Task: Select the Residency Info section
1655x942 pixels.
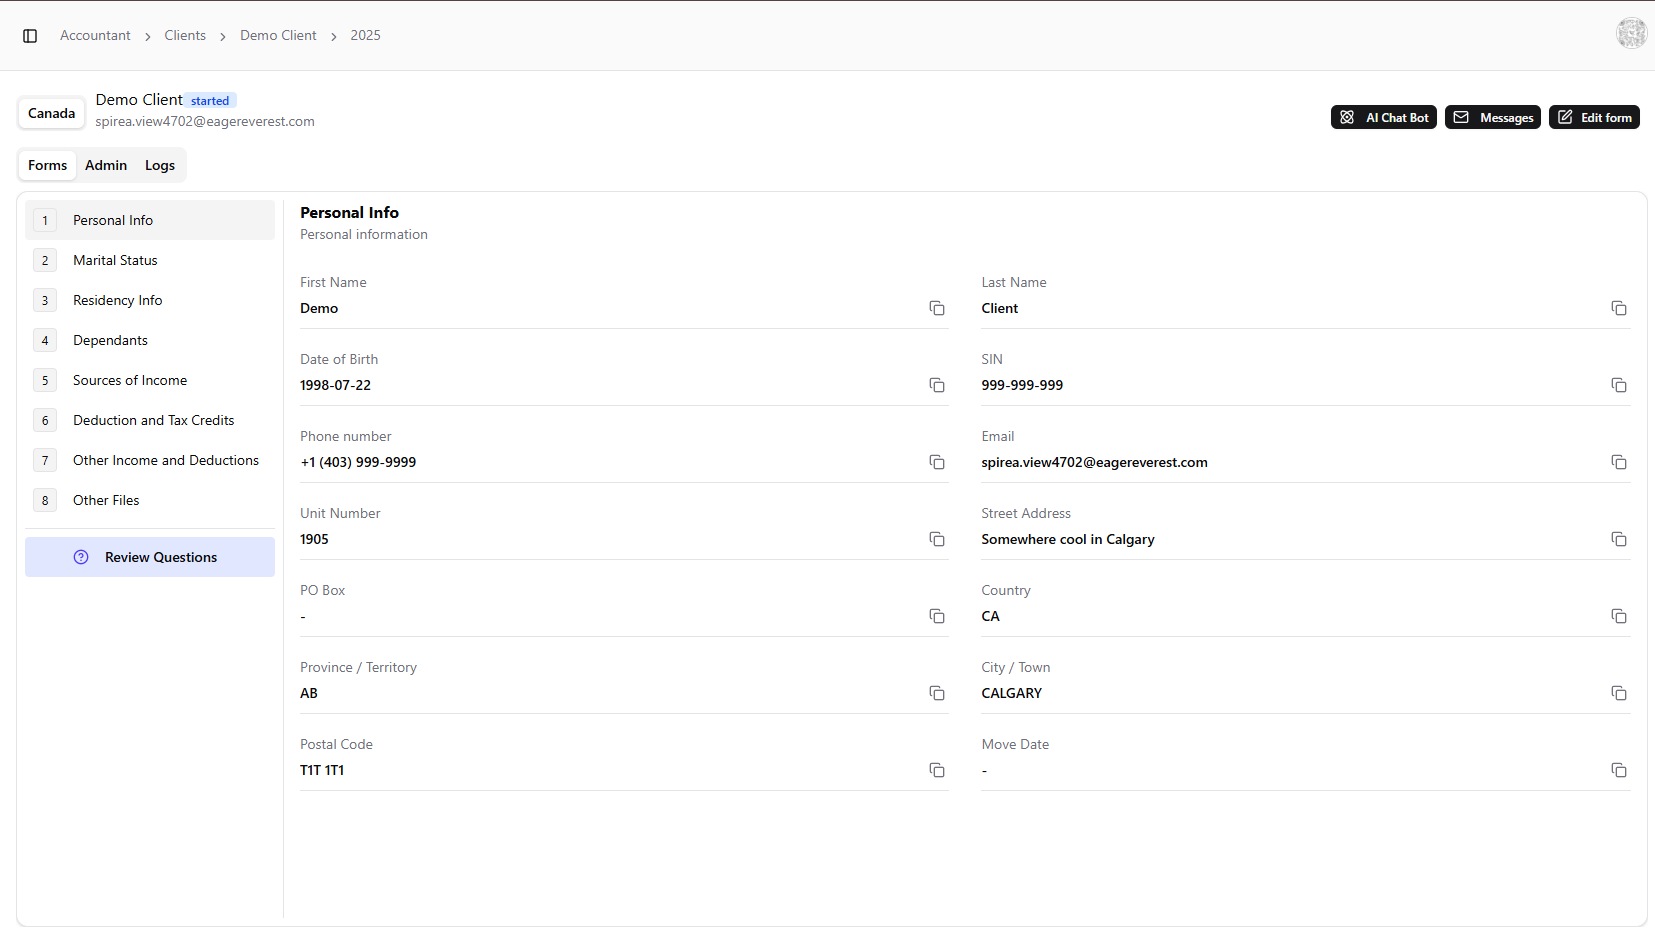Action: point(150,300)
